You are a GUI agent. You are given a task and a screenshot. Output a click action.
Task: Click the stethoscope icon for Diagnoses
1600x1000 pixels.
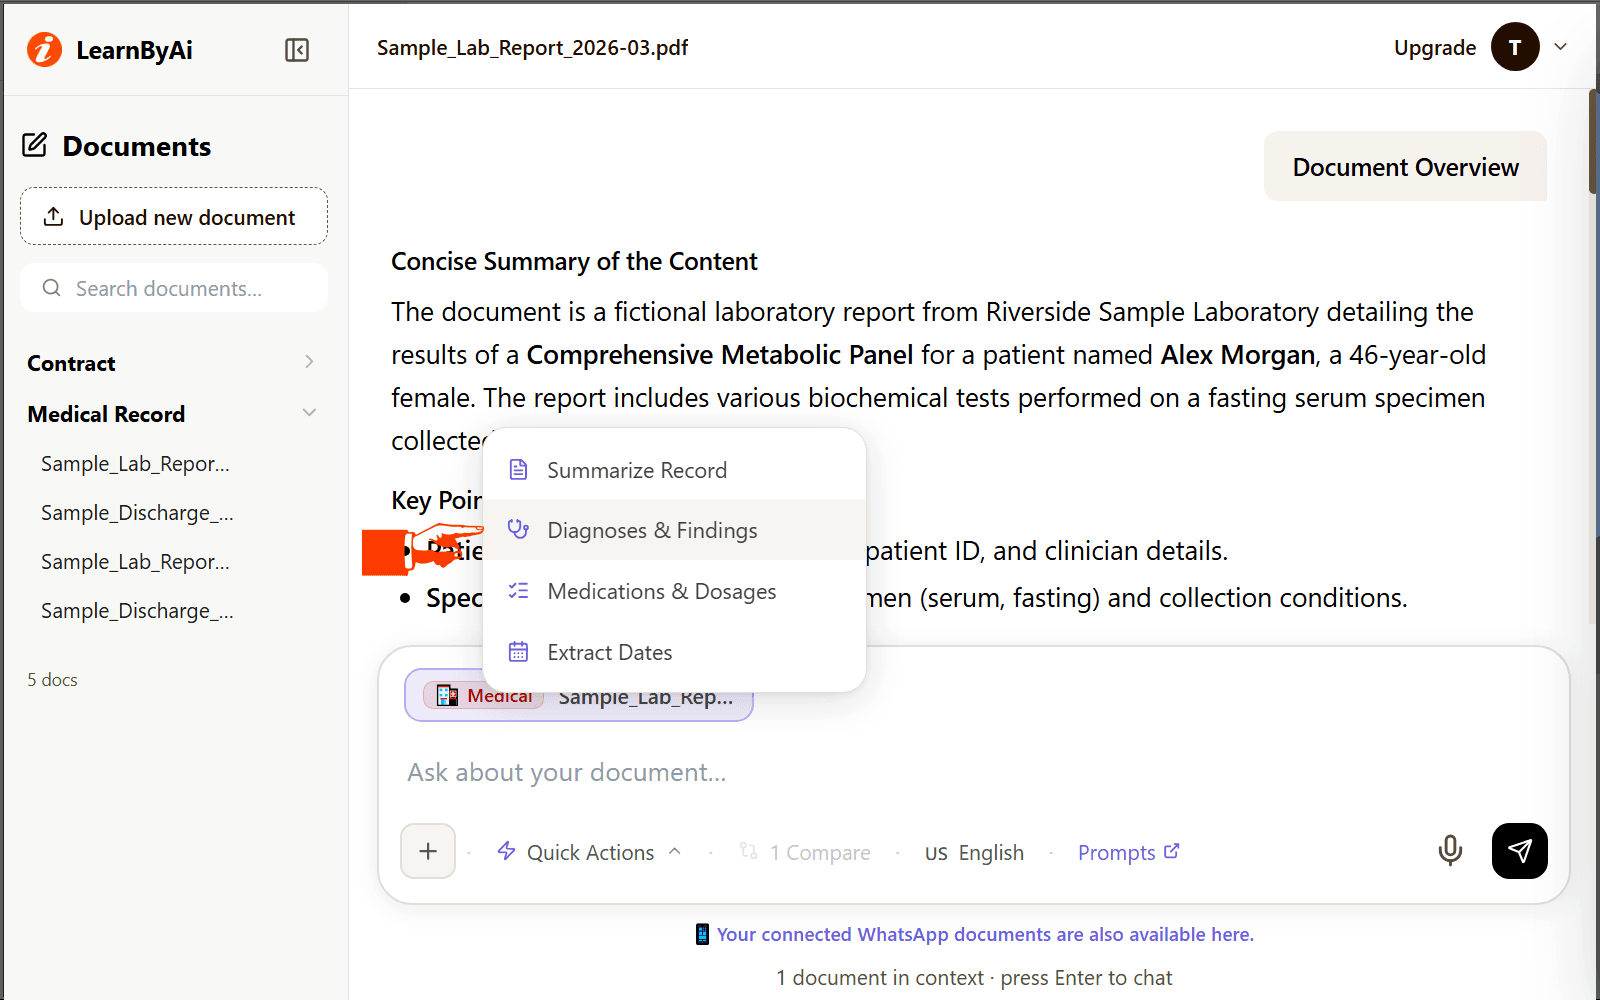point(518,530)
